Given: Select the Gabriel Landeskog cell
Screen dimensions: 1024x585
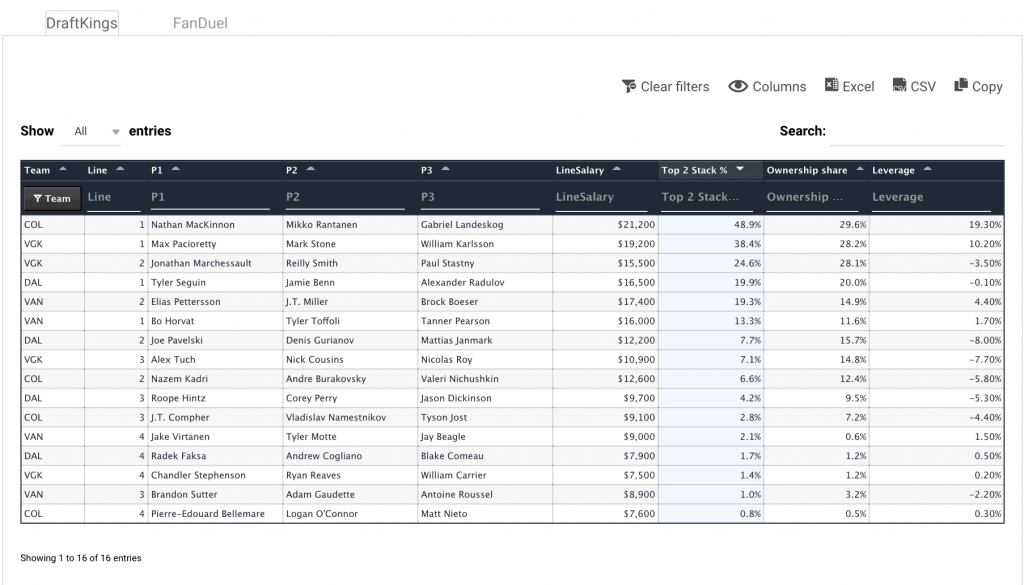Looking at the screenshot, I should 485,225.
